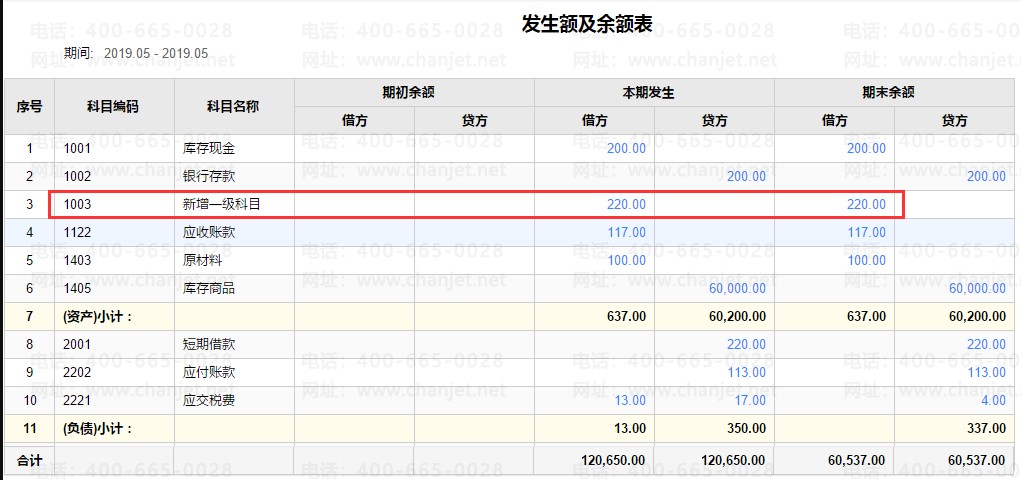Click 库存商品 current-period credit 60,000.00
This screenshot has height=480, width=1021.
[737, 288]
